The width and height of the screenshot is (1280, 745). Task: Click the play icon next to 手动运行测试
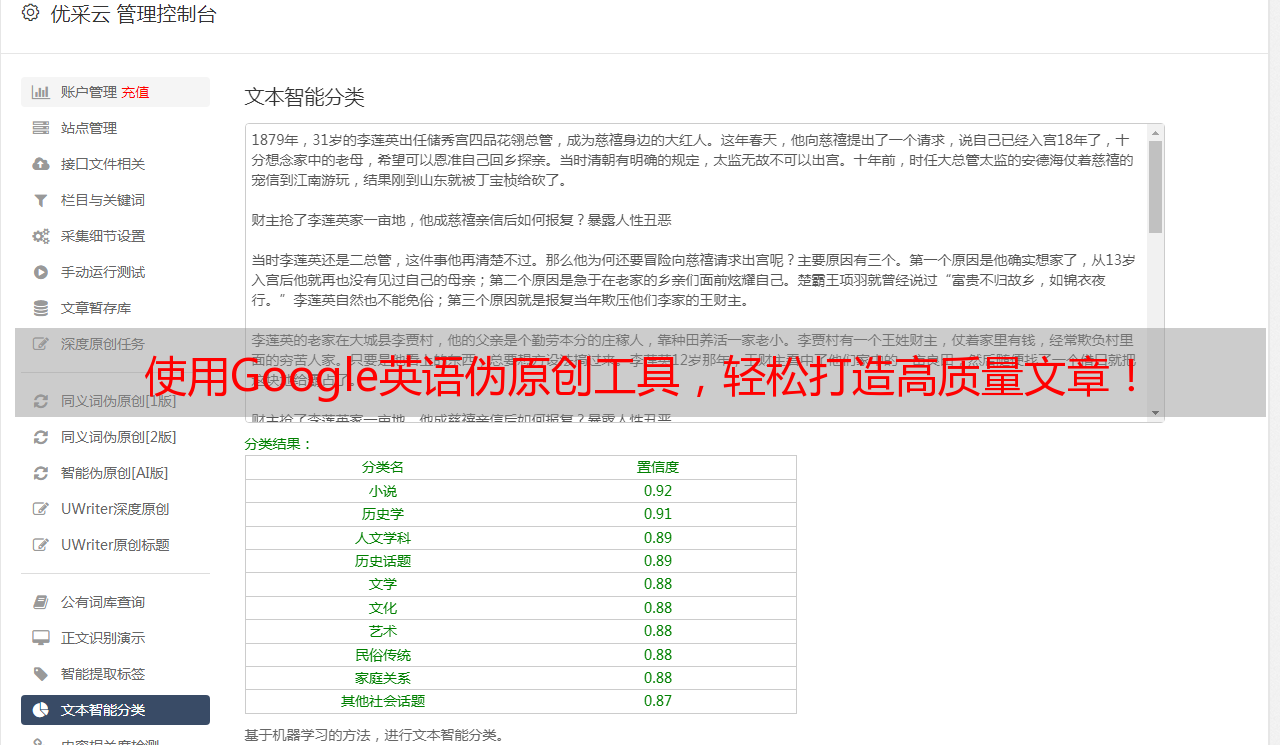[x=41, y=272]
